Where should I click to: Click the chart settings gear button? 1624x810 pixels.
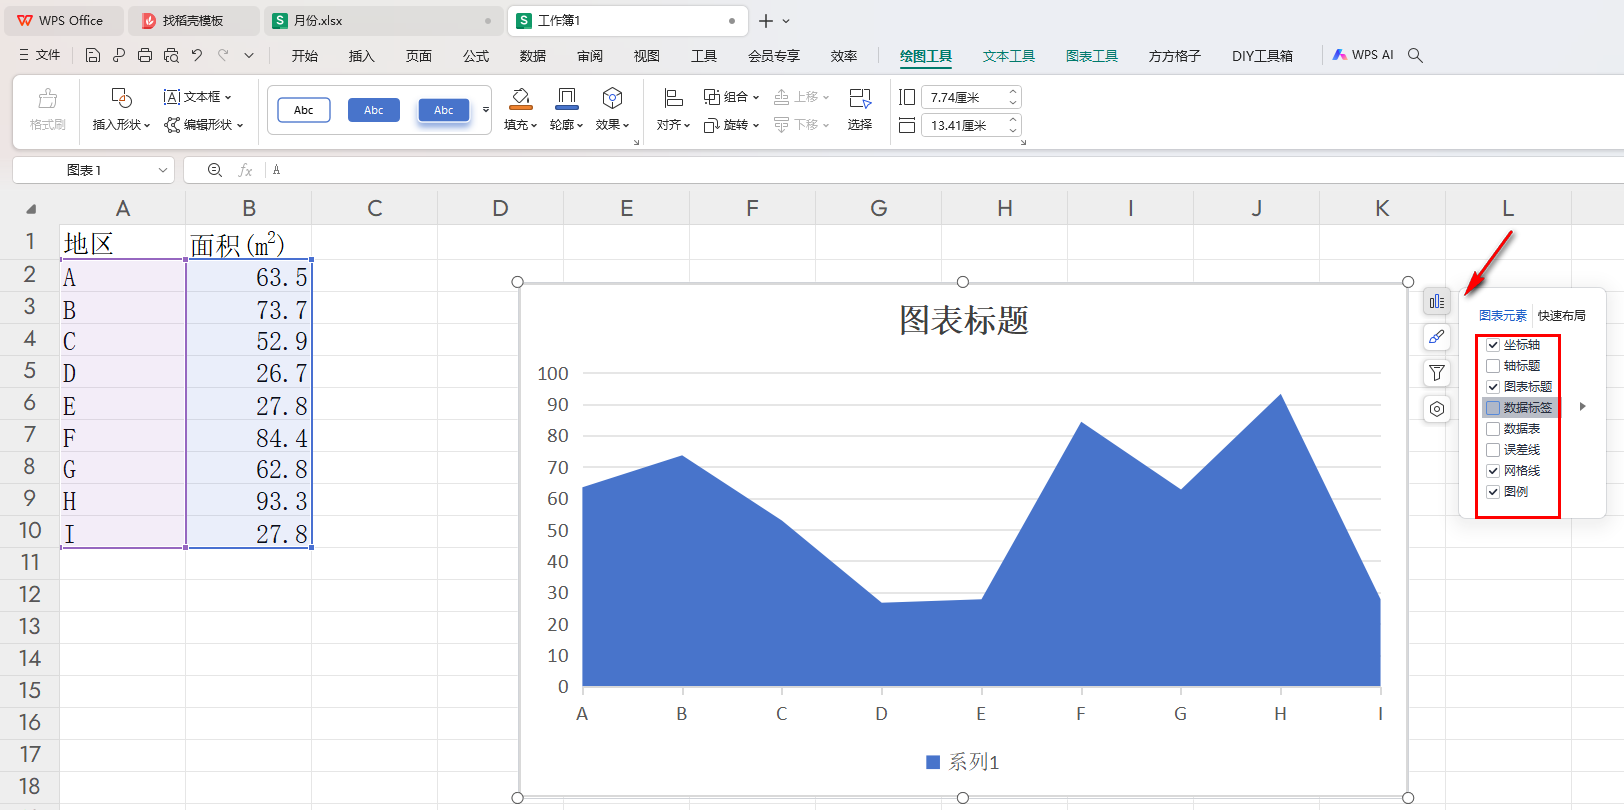coord(1437,409)
